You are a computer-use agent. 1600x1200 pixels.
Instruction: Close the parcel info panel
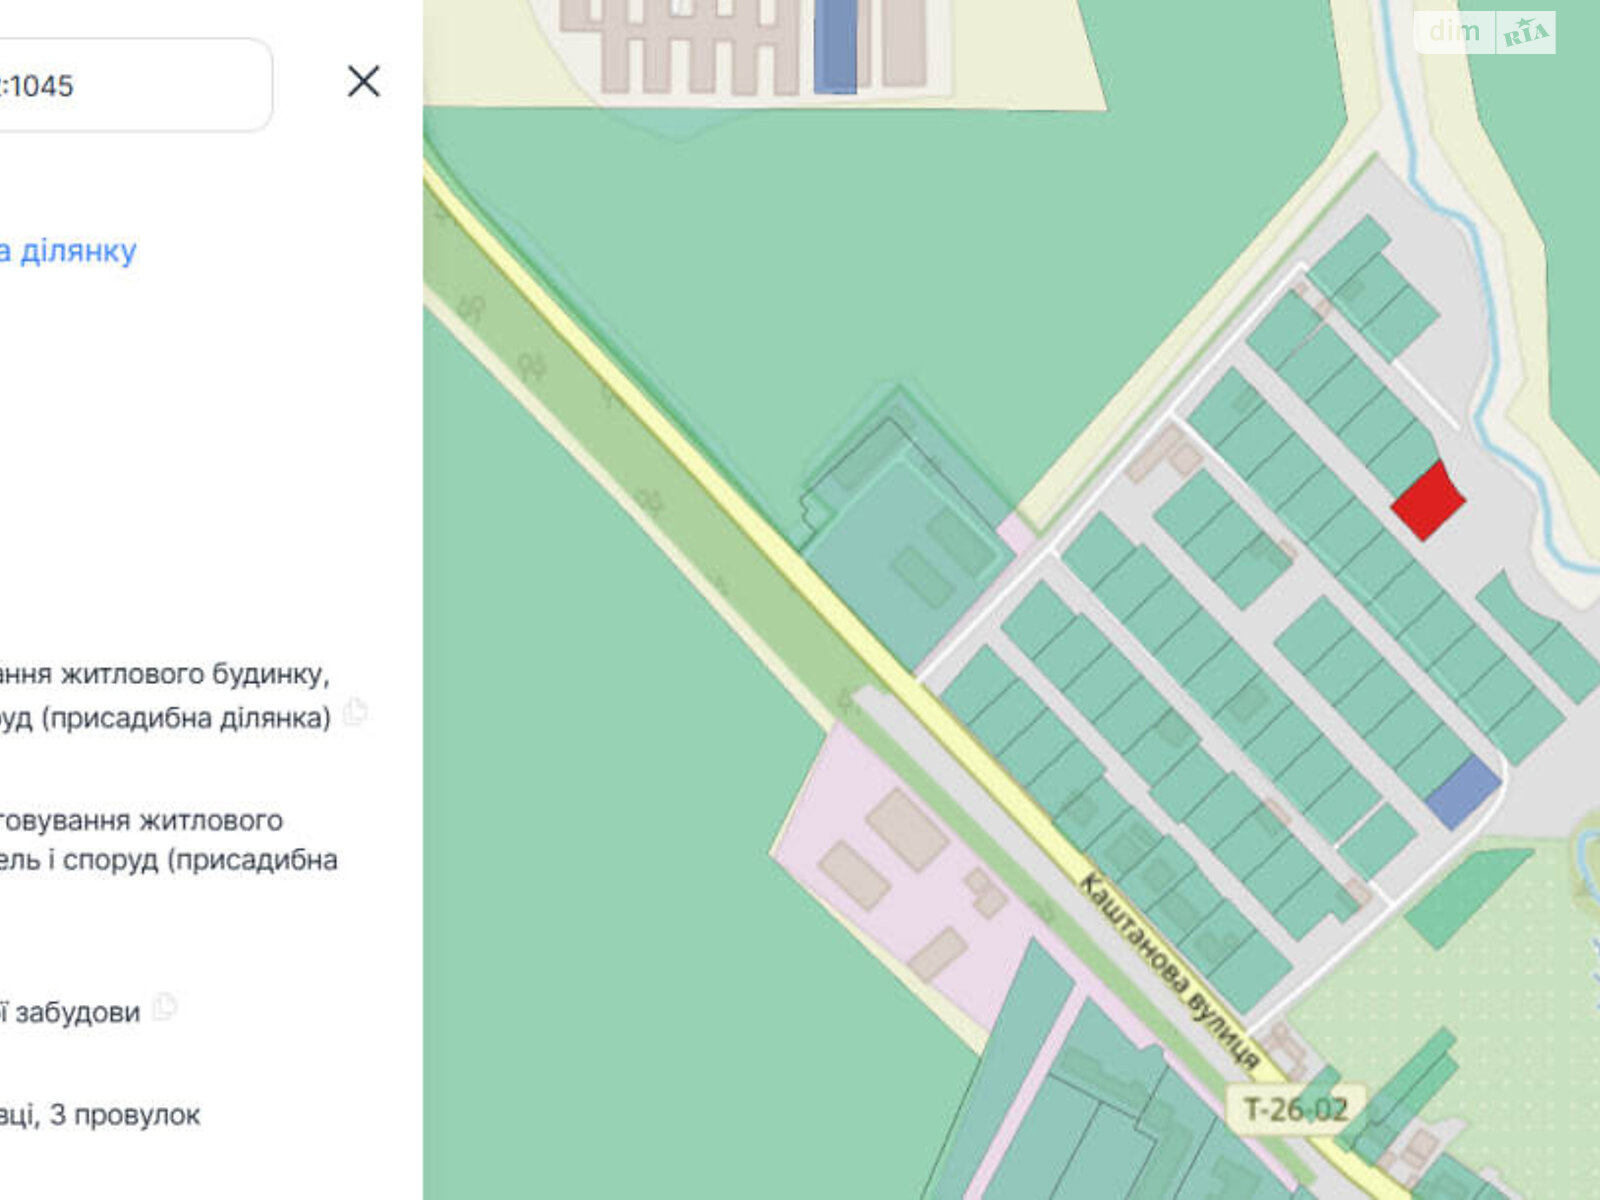(363, 82)
